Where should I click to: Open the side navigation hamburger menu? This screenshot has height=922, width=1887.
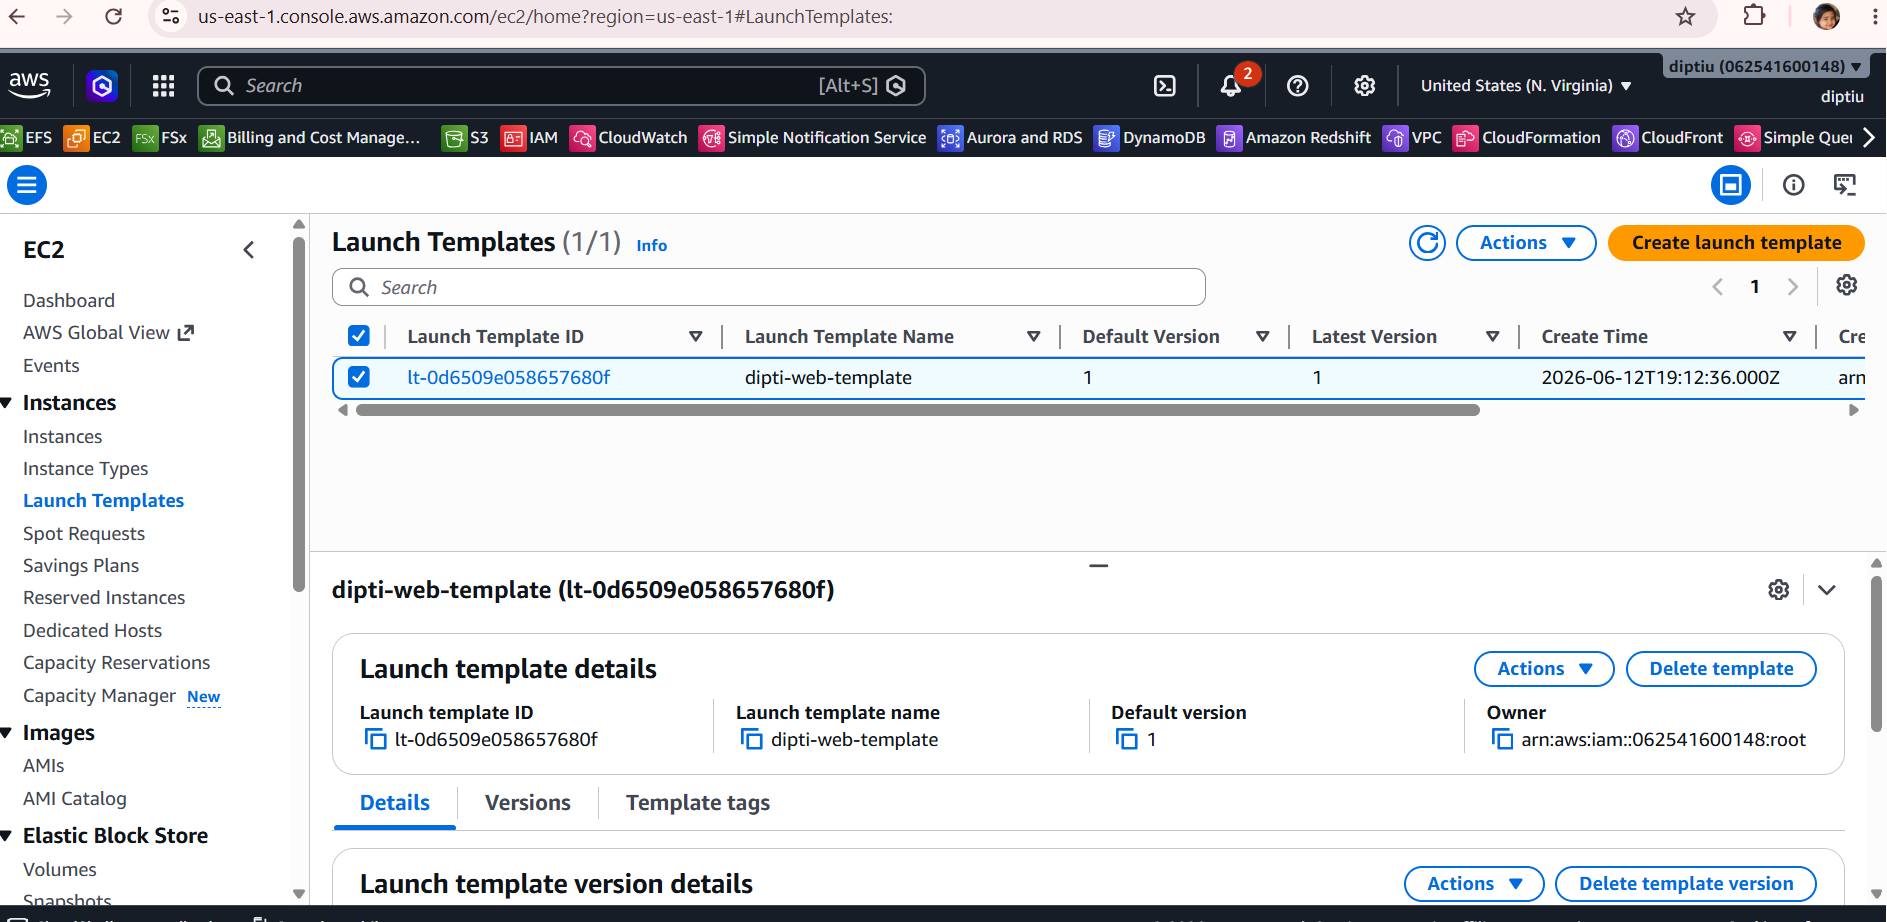coord(27,185)
